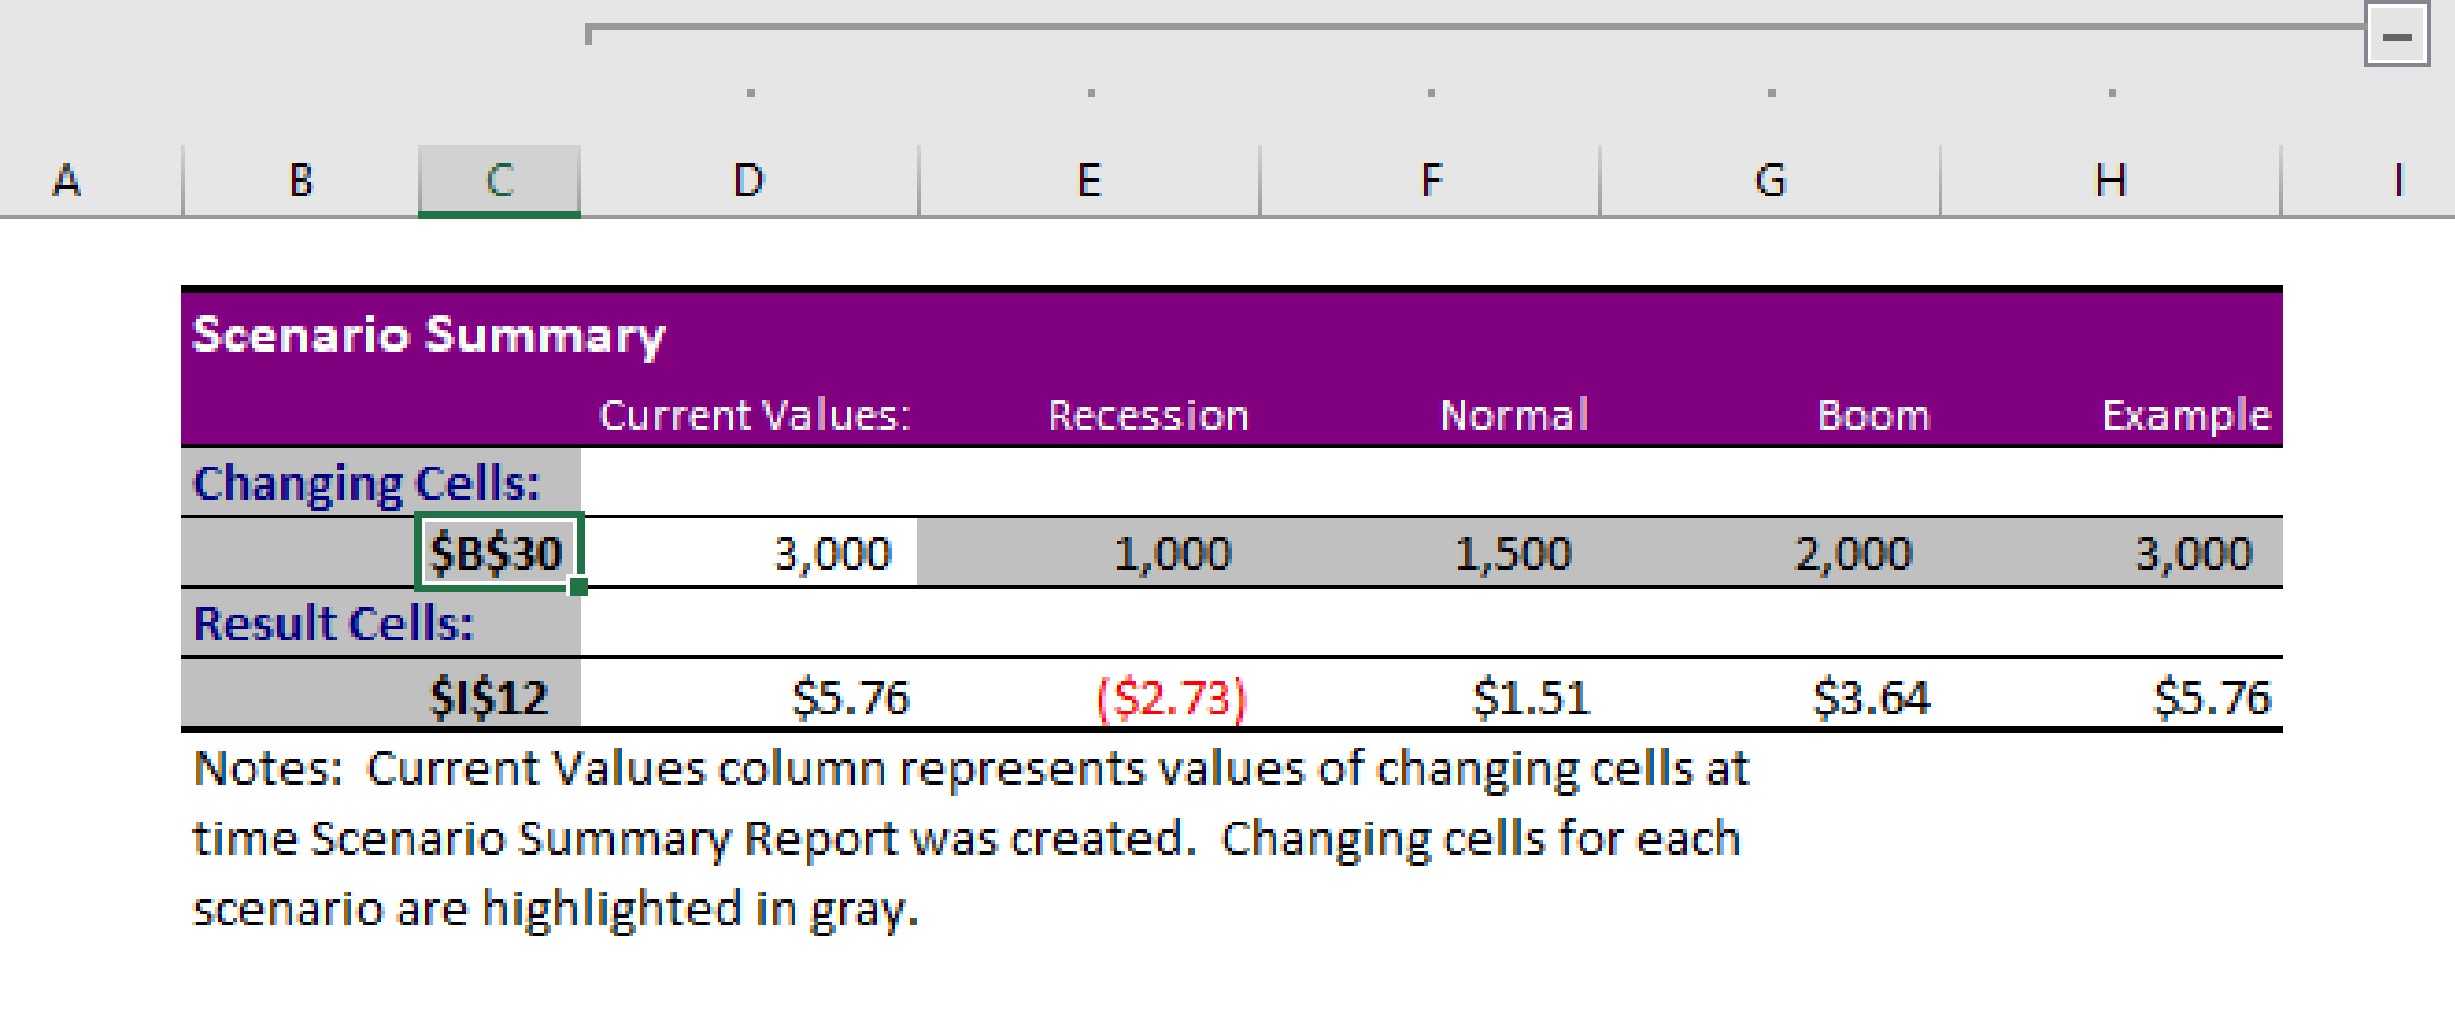Select column F header

(x=1430, y=181)
